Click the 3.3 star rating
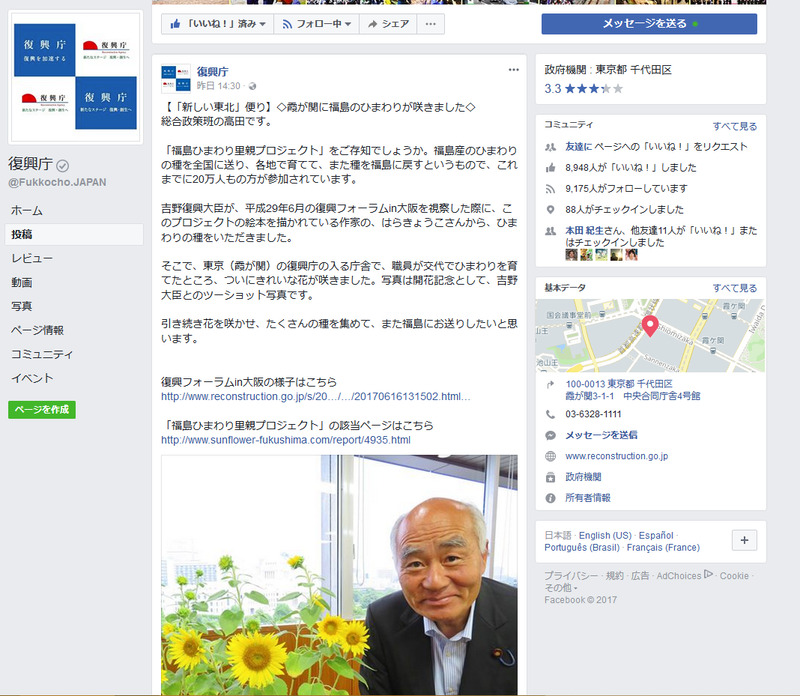800x696 pixels. [584, 89]
